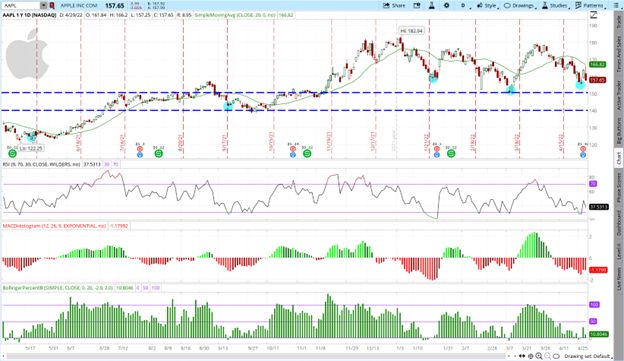Open the Phase Scores side tab
624x361 pixels.
pyautogui.click(x=619, y=188)
